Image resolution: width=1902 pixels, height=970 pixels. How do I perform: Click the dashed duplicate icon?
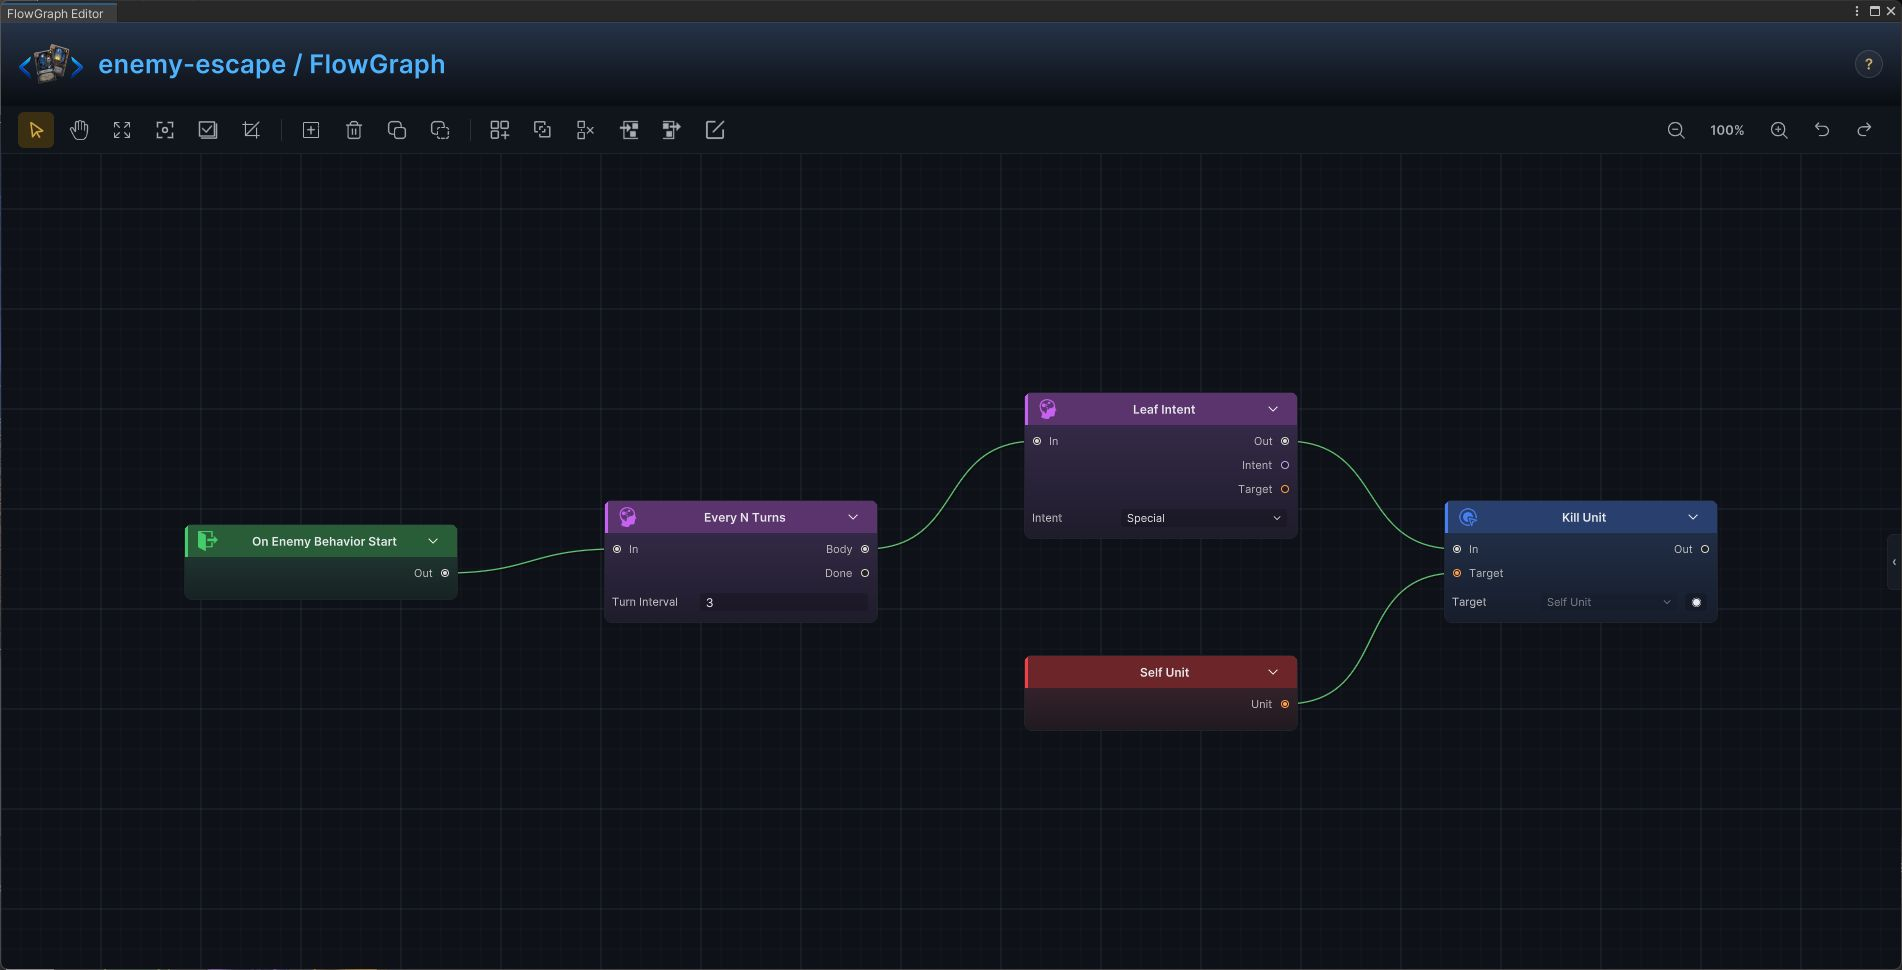click(x=440, y=130)
